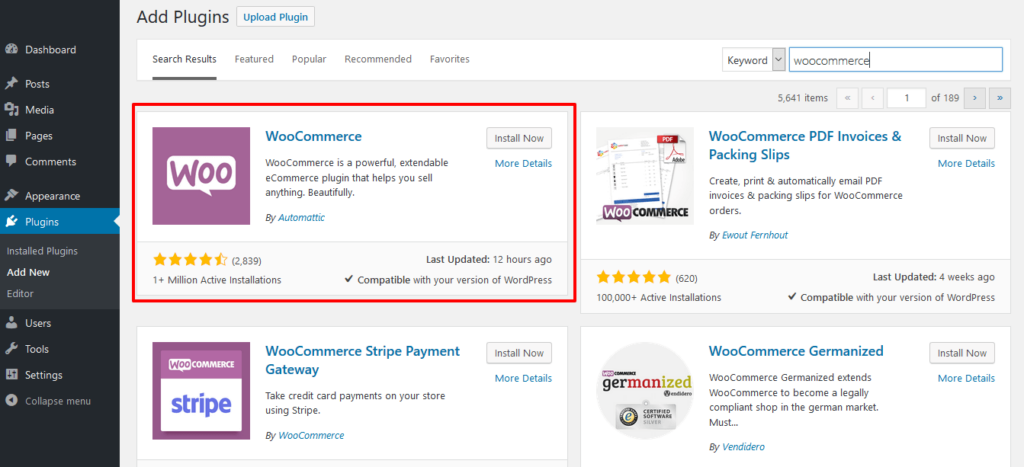Click the Posts pushpin icon
Screen dimensions: 1024x467
tap(11, 84)
